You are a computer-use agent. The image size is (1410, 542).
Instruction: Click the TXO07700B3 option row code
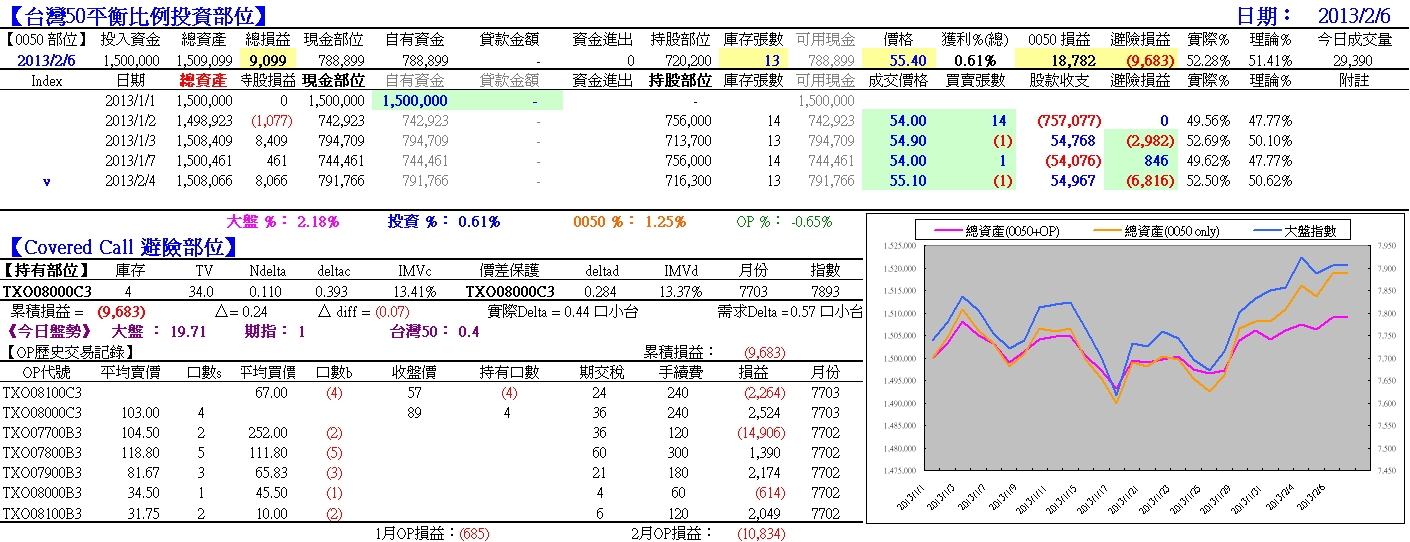(42, 432)
